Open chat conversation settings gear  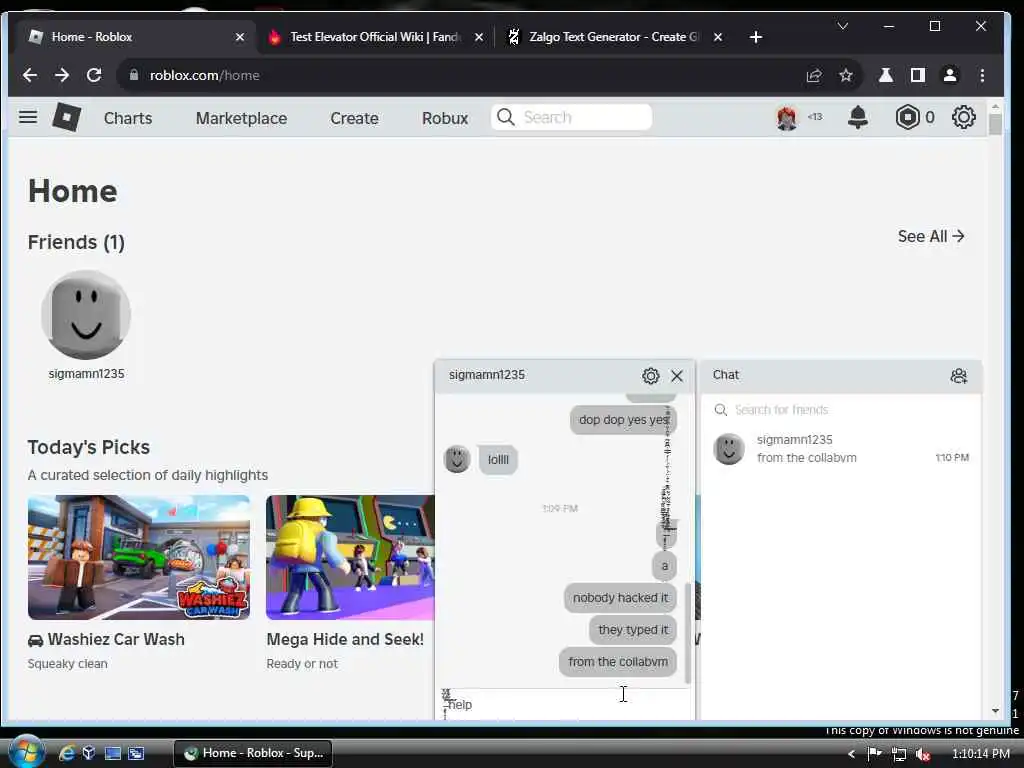[x=650, y=376]
